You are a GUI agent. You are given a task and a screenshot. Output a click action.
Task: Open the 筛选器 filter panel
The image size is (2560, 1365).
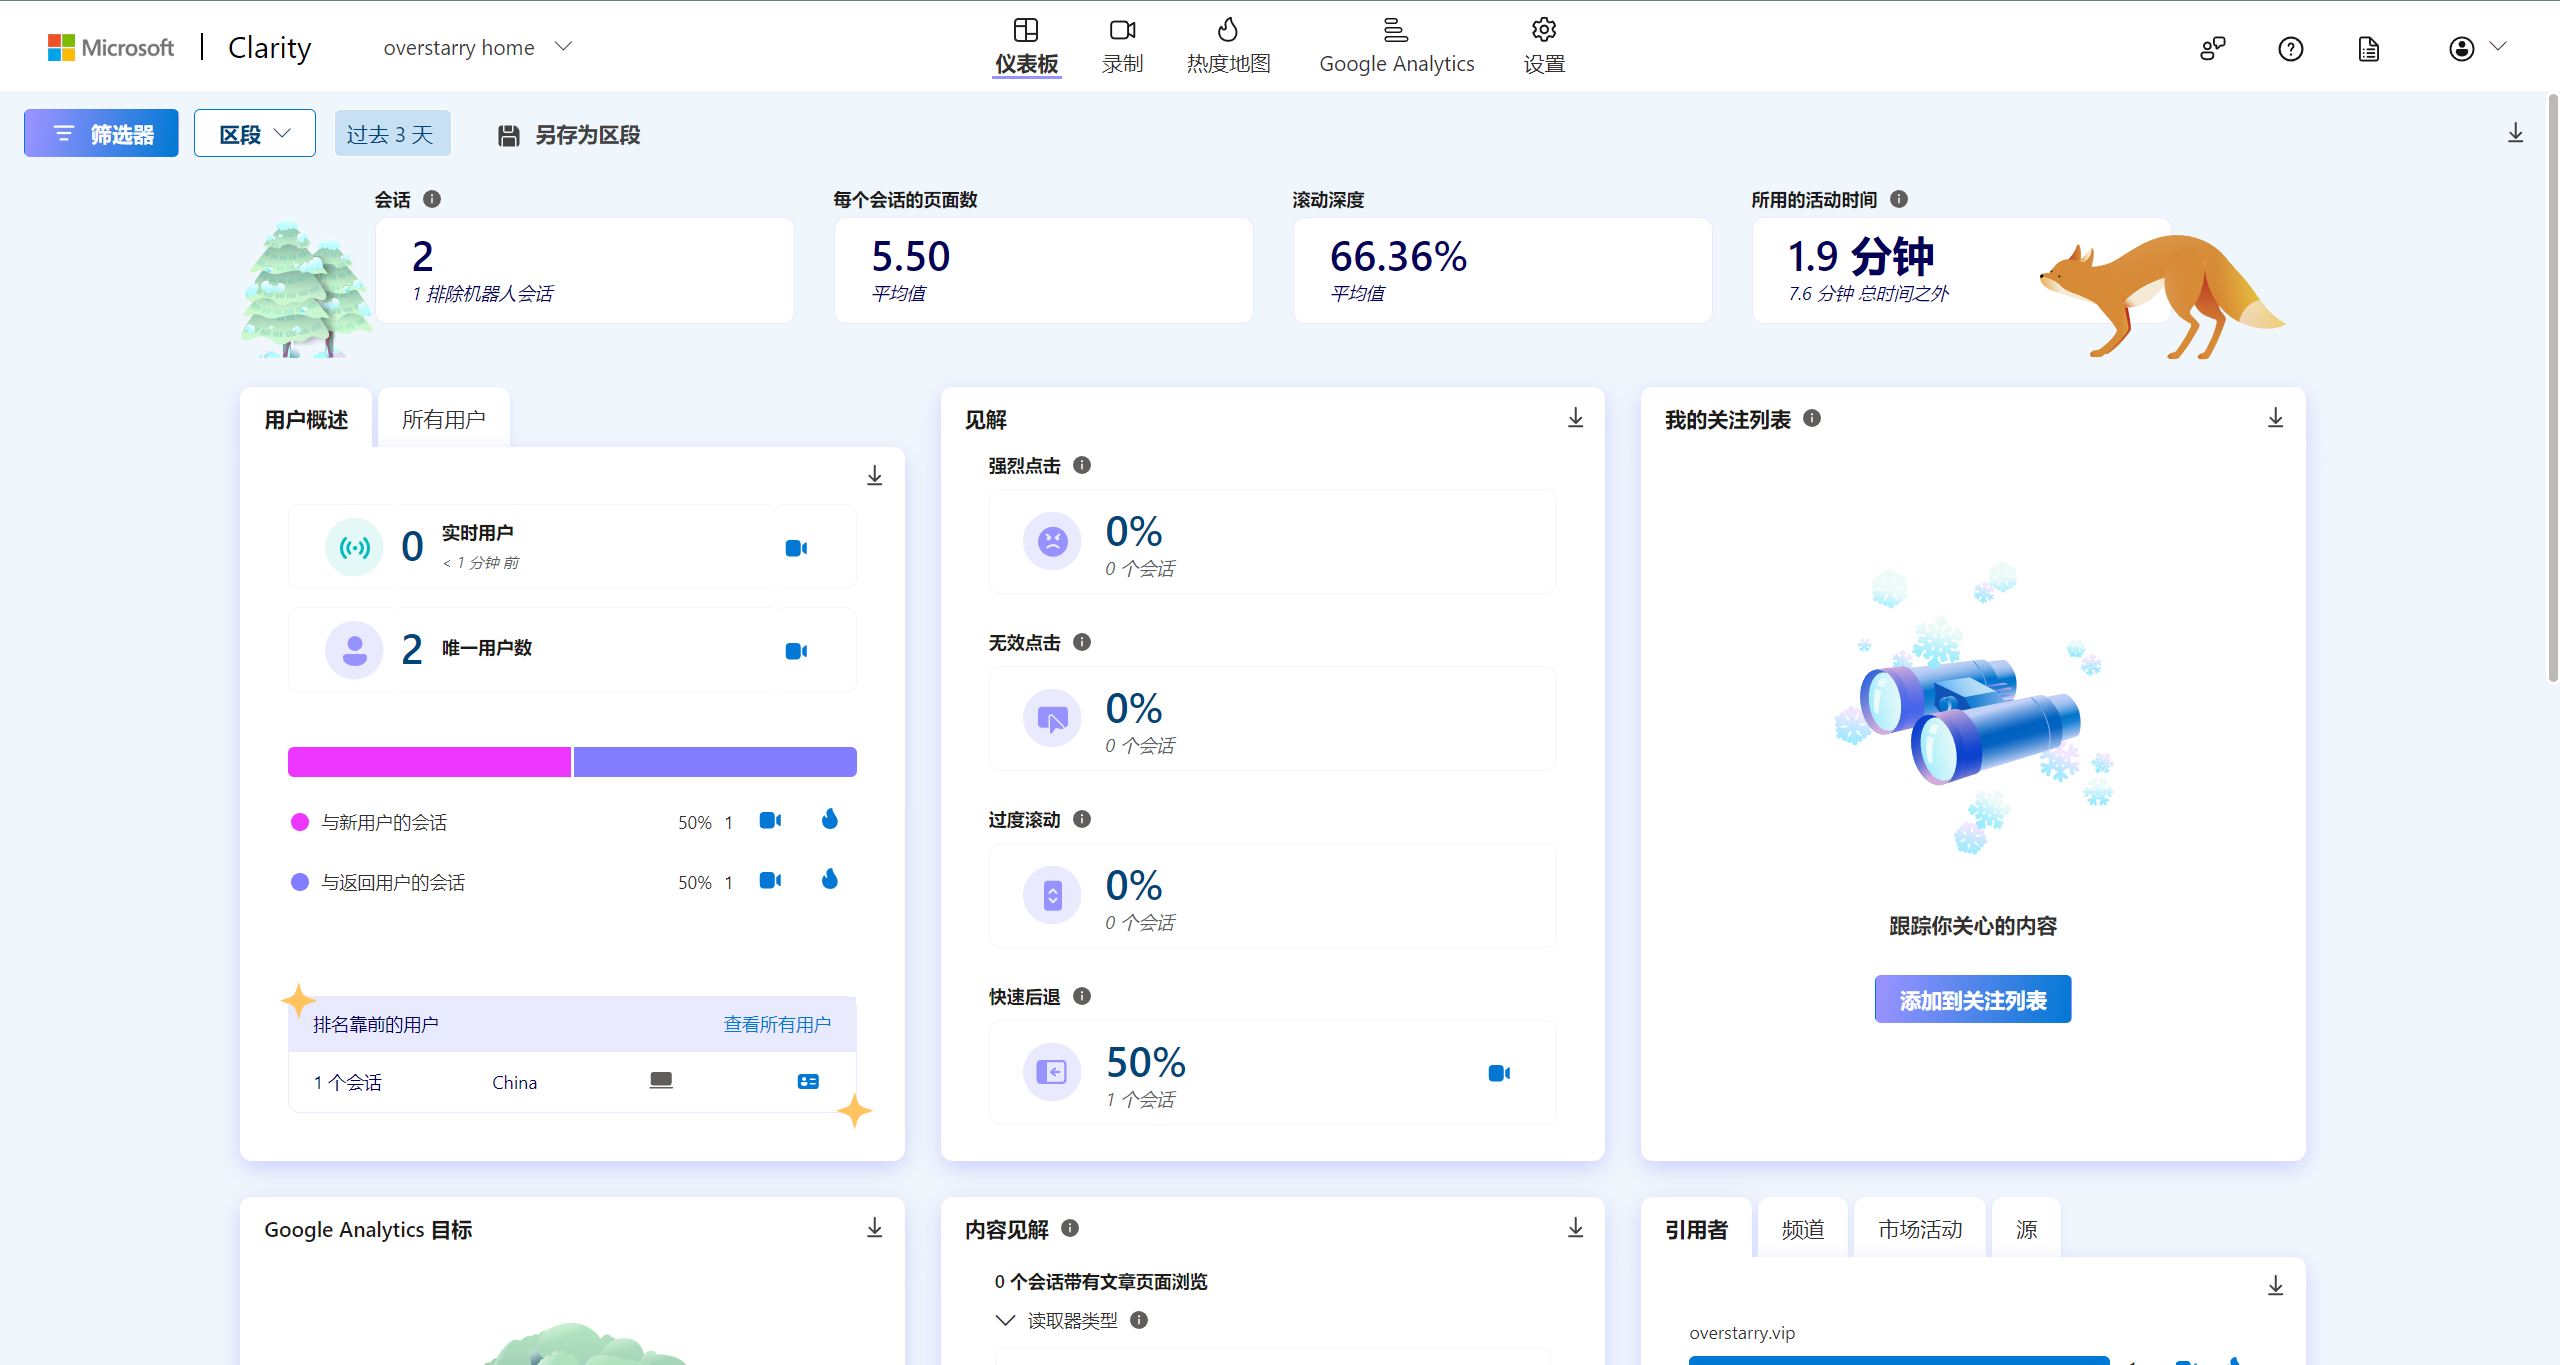tap(101, 133)
